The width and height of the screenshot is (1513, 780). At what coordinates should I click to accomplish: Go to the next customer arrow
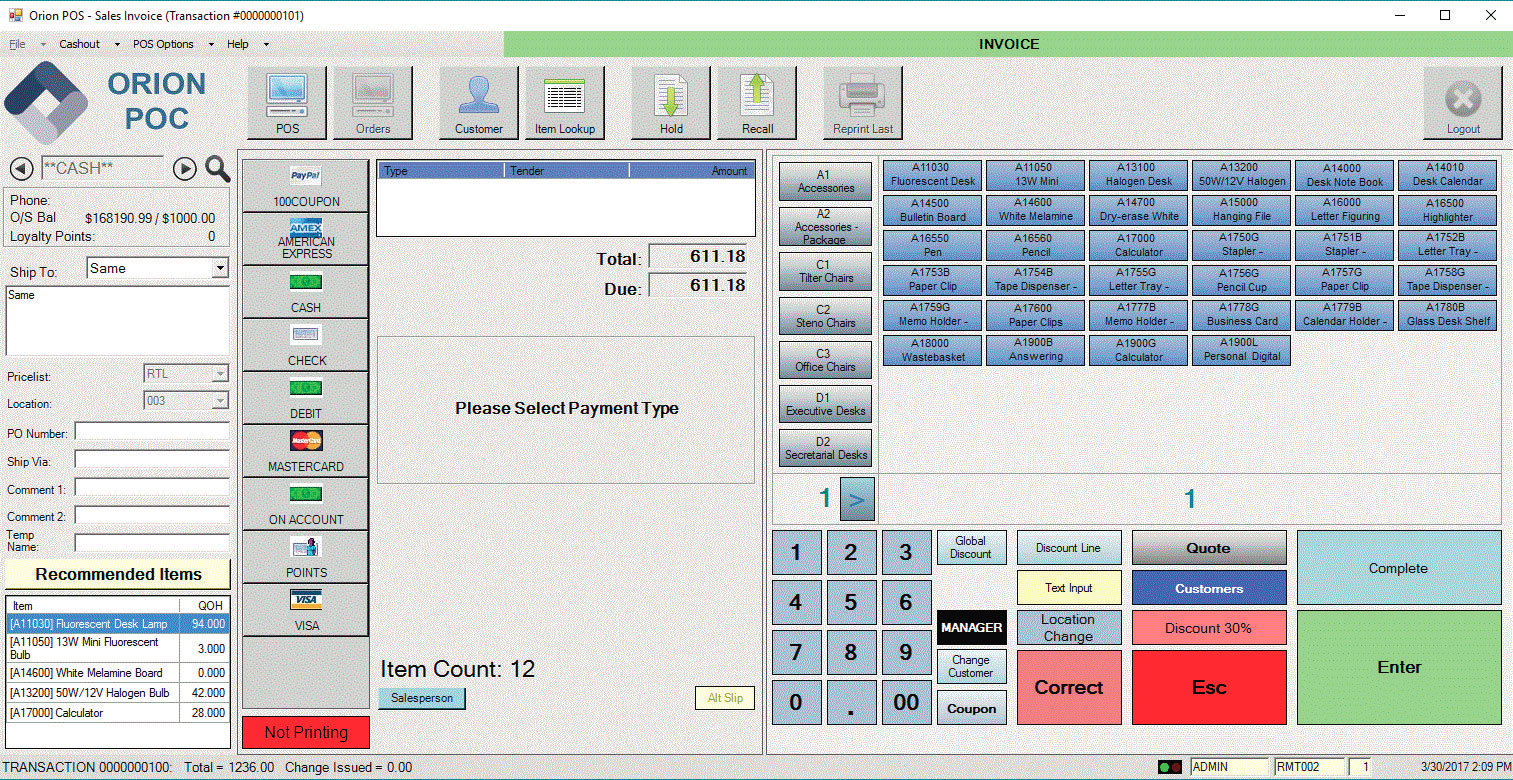(x=185, y=169)
